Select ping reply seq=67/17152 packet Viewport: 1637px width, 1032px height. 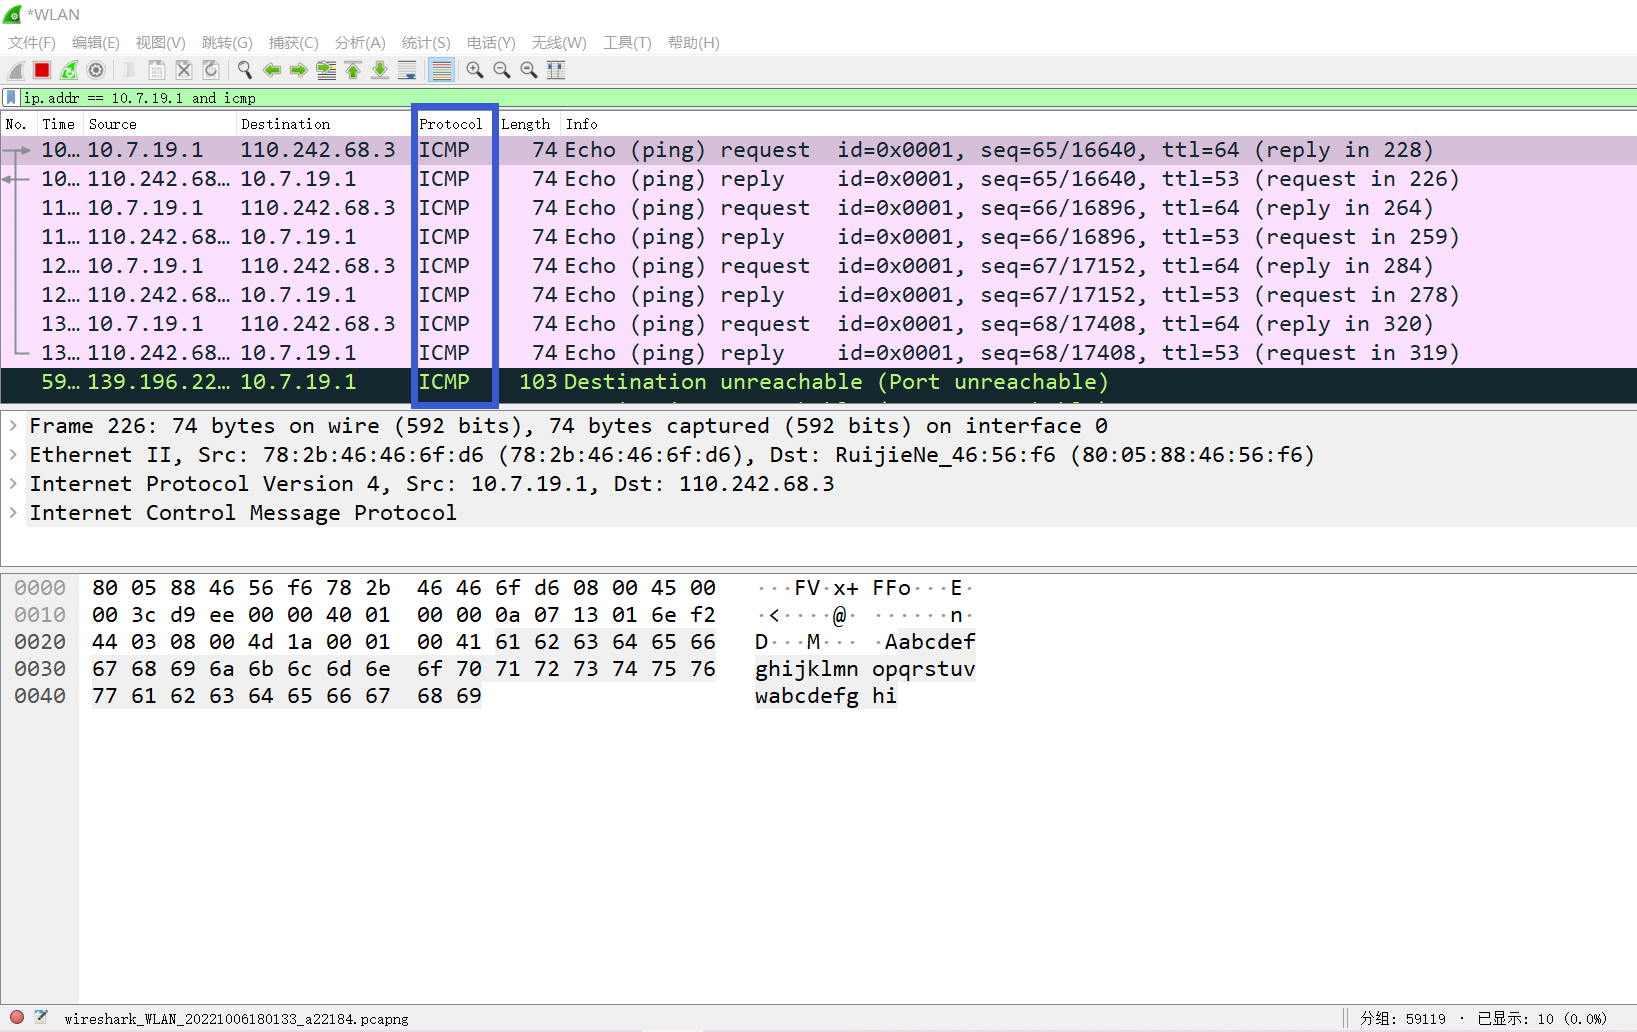pyautogui.click(x=818, y=295)
